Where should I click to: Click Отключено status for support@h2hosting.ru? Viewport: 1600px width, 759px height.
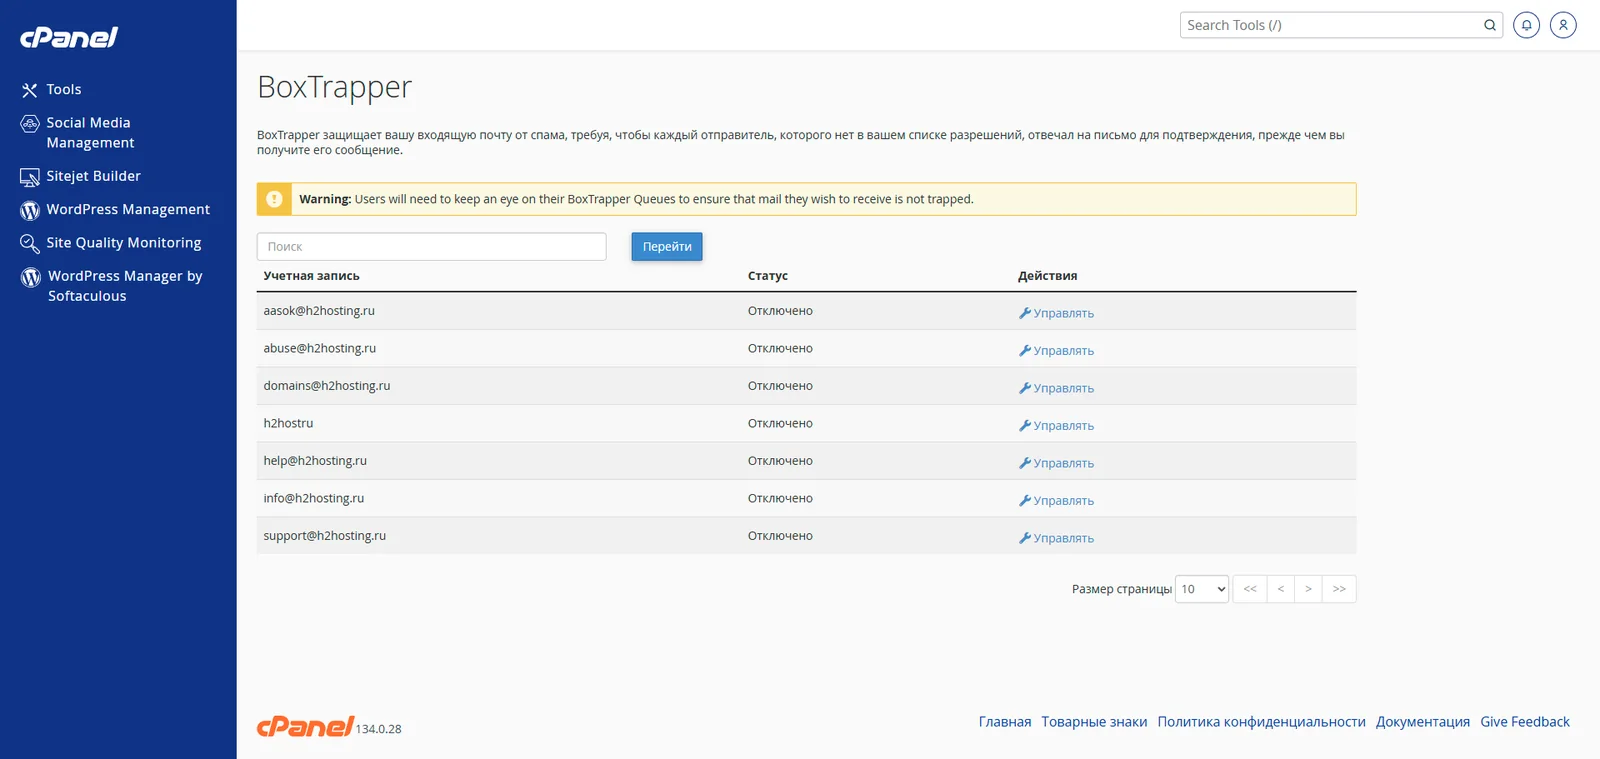(x=780, y=536)
